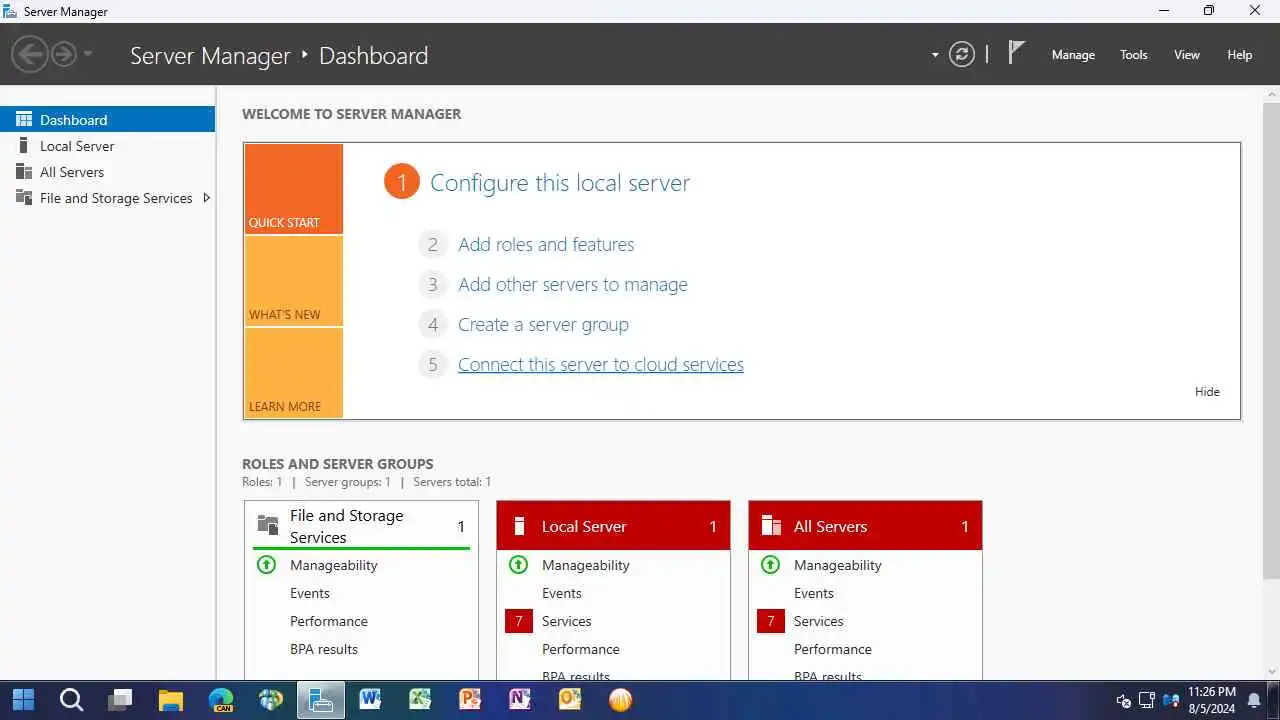
Task: Select All Servers in the sidebar
Action: pyautogui.click(x=108, y=171)
